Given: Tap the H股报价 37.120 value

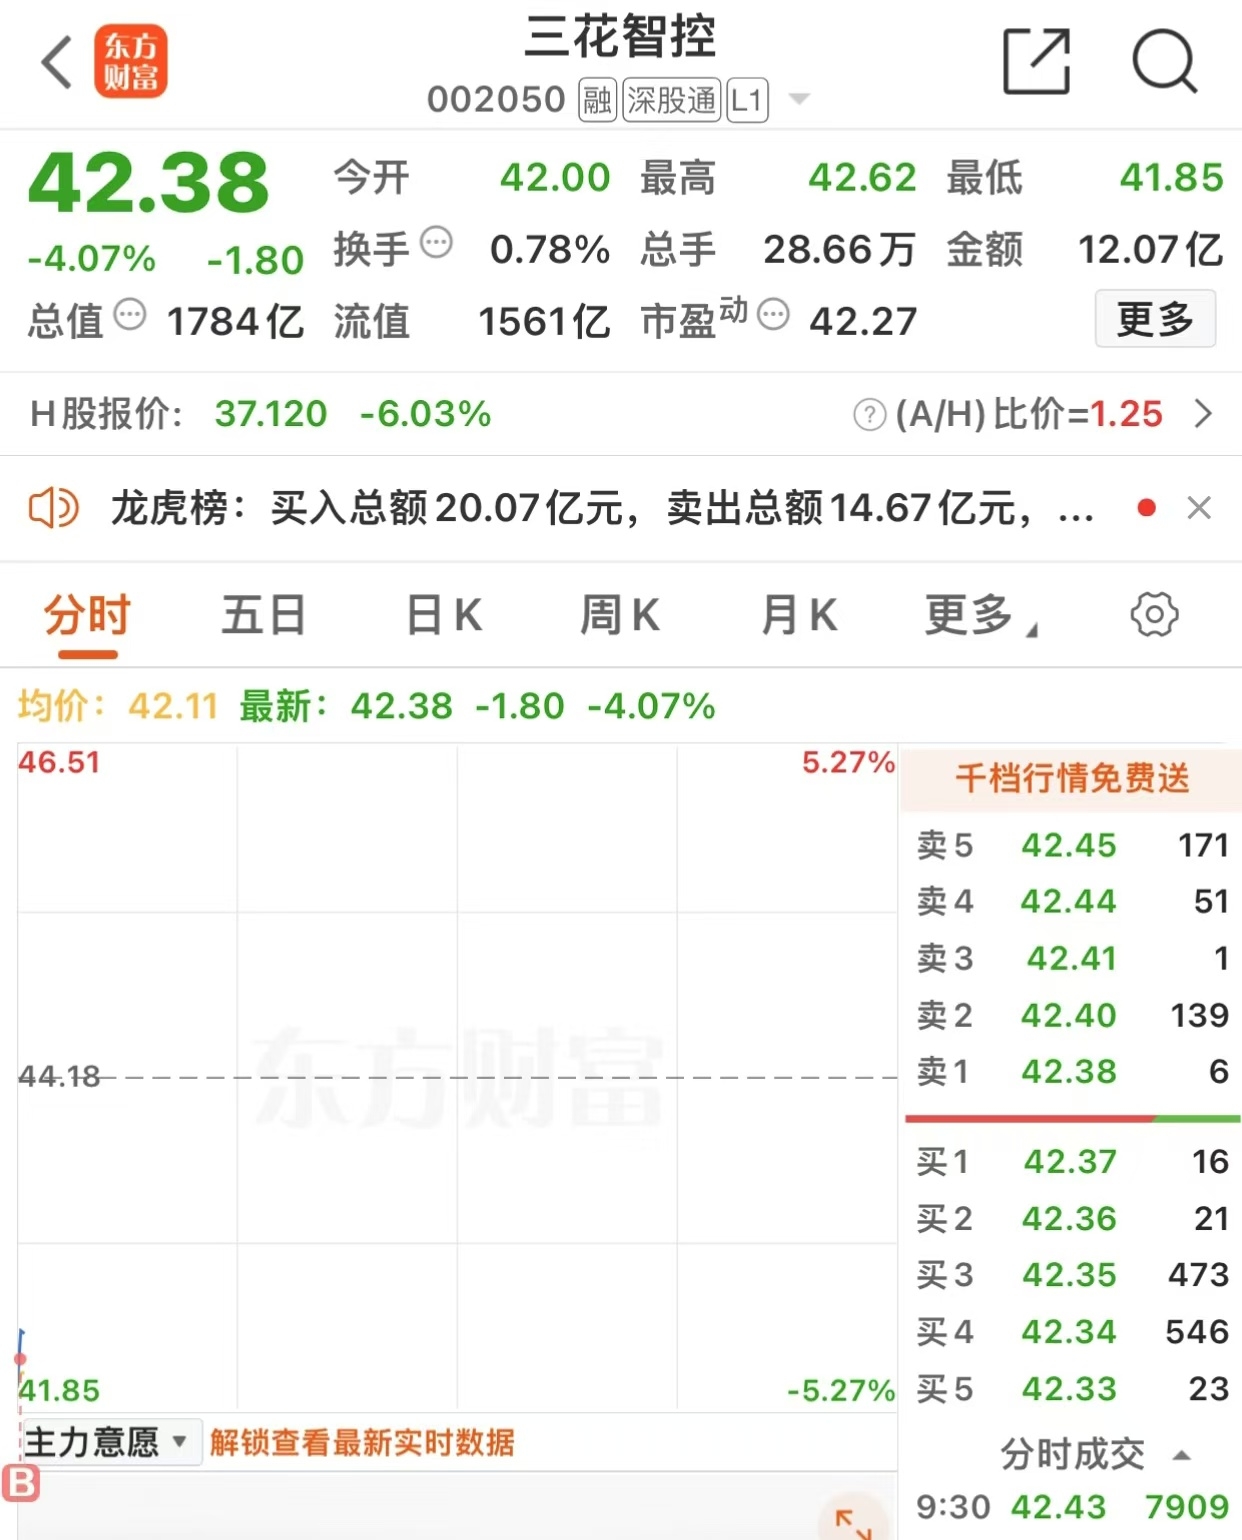Looking at the screenshot, I should [271, 414].
